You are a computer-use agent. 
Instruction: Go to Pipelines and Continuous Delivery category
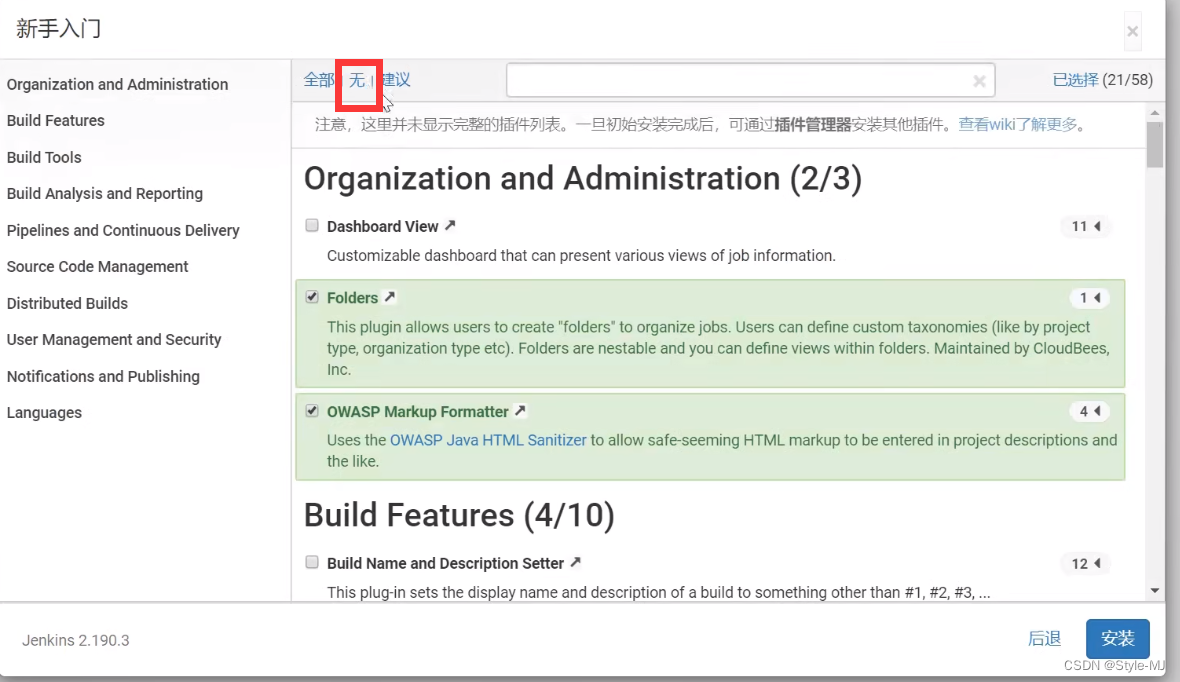[123, 230]
